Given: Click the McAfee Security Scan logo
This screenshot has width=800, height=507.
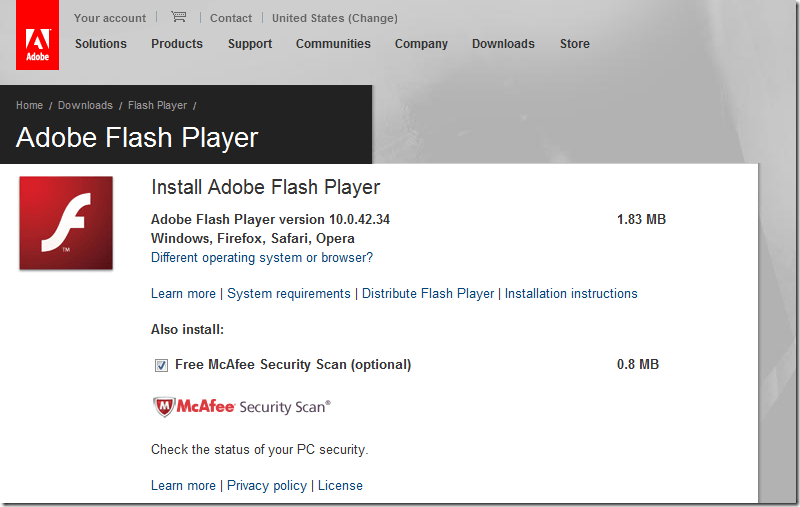Looking at the screenshot, I should click(x=242, y=407).
